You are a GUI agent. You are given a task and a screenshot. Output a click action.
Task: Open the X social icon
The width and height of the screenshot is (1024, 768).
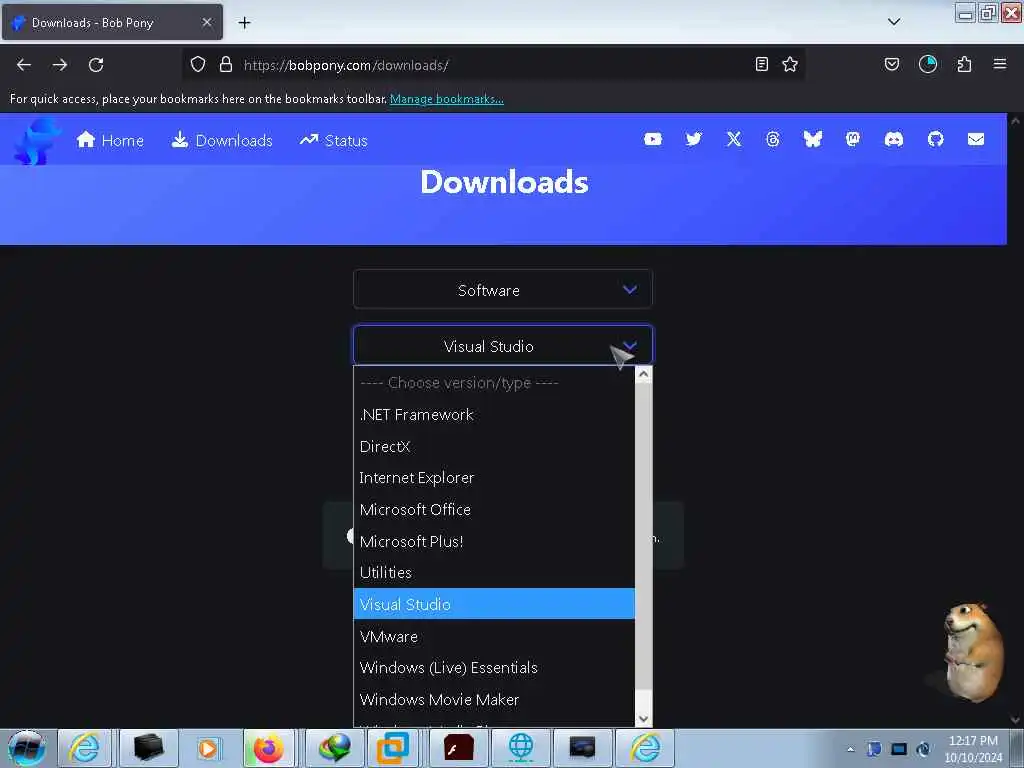click(733, 139)
